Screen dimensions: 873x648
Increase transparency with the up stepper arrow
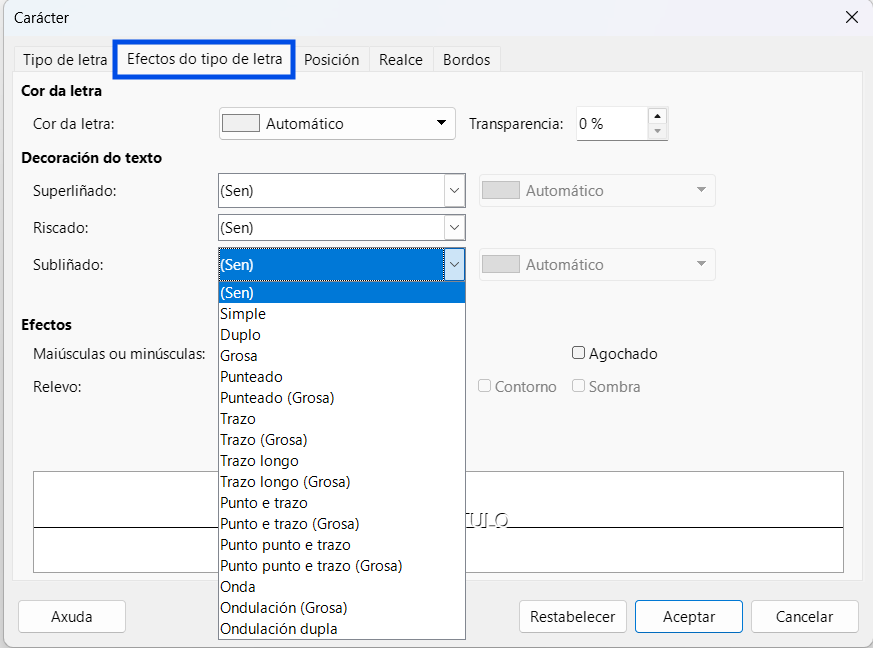point(658,116)
